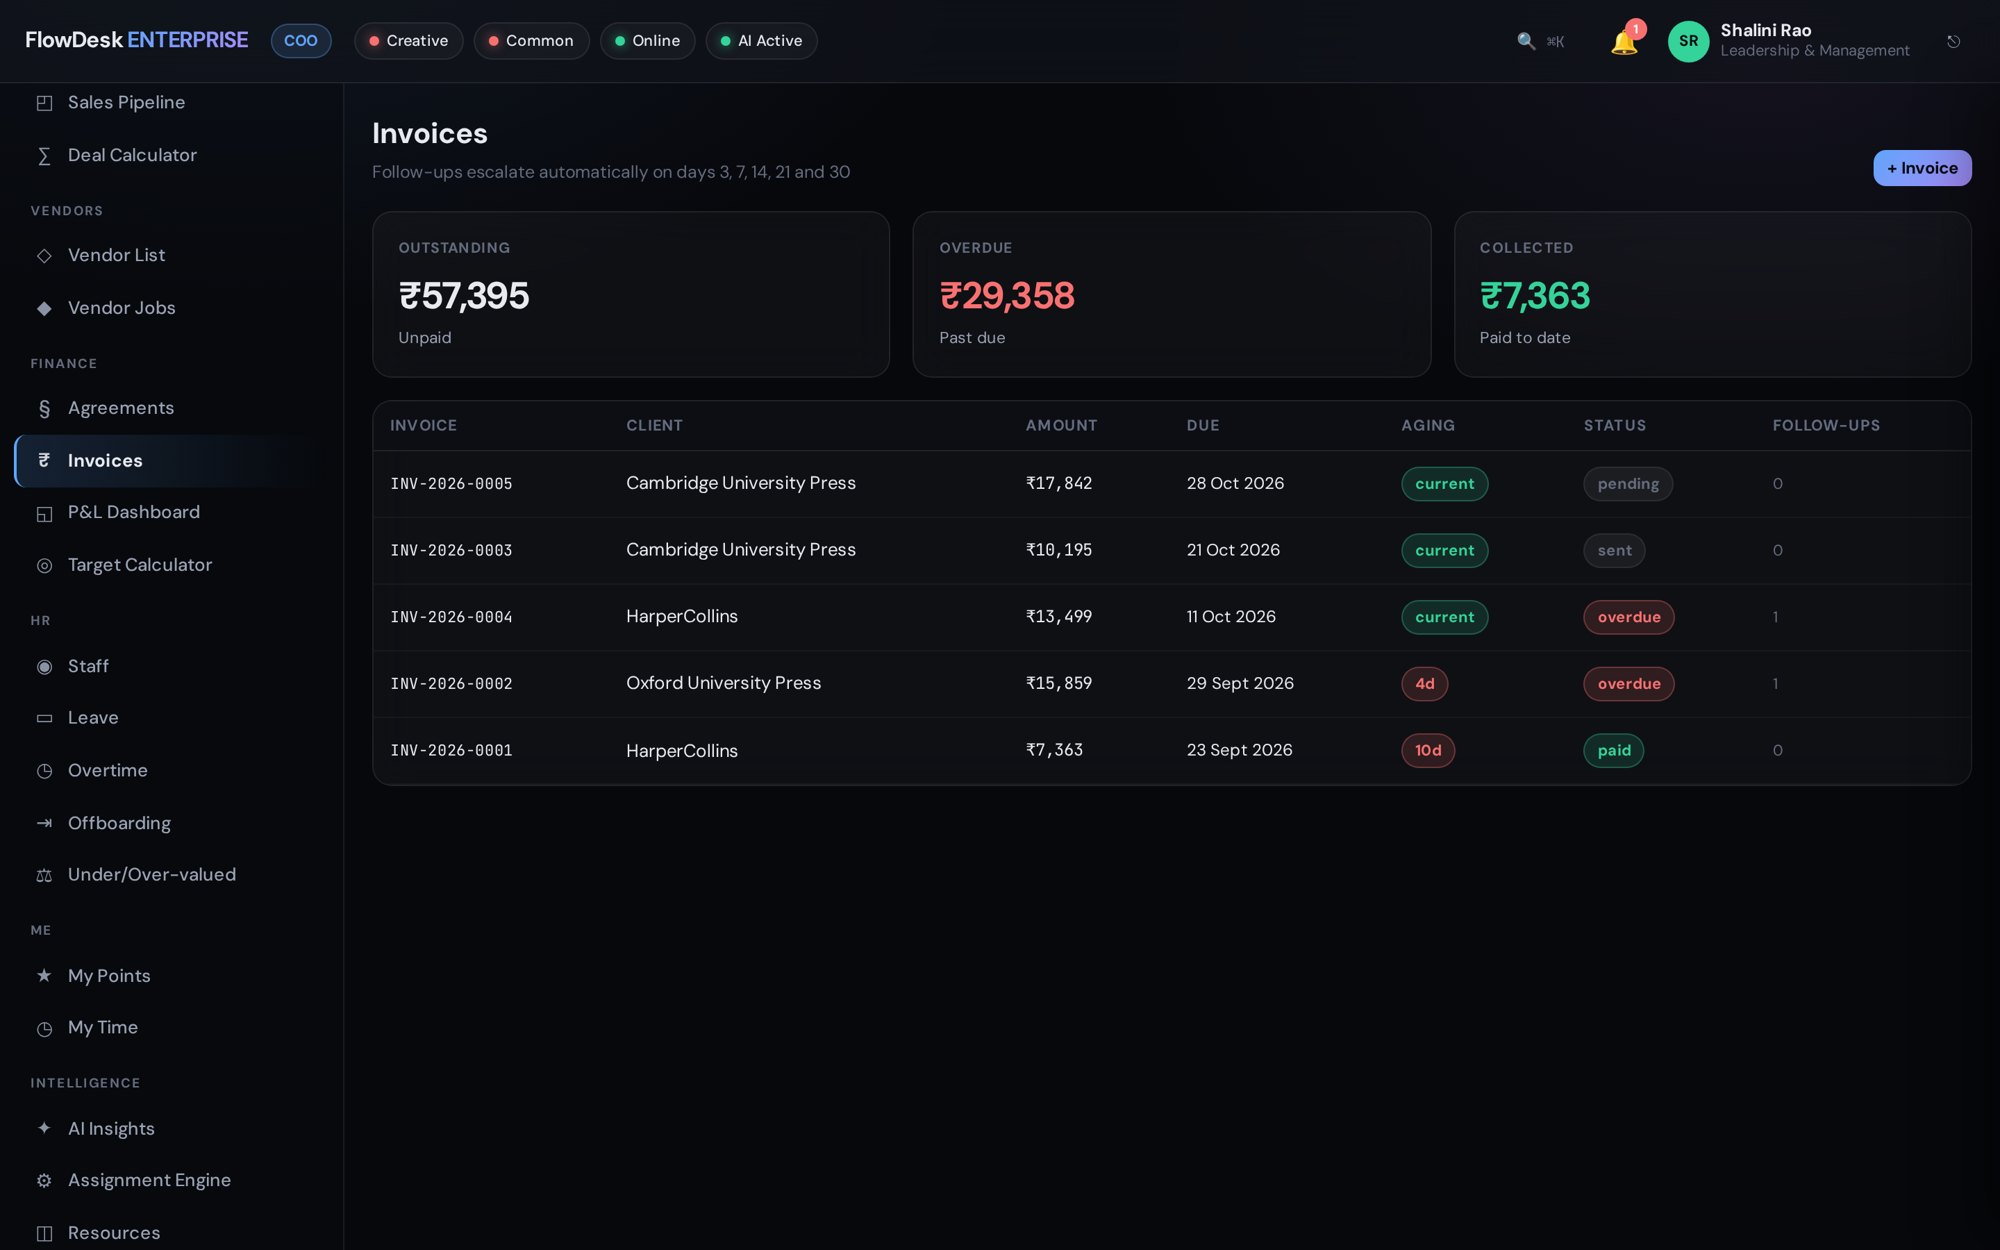Screen dimensions: 2000x1250
Task: Click the Status column header
Action: point(1614,426)
